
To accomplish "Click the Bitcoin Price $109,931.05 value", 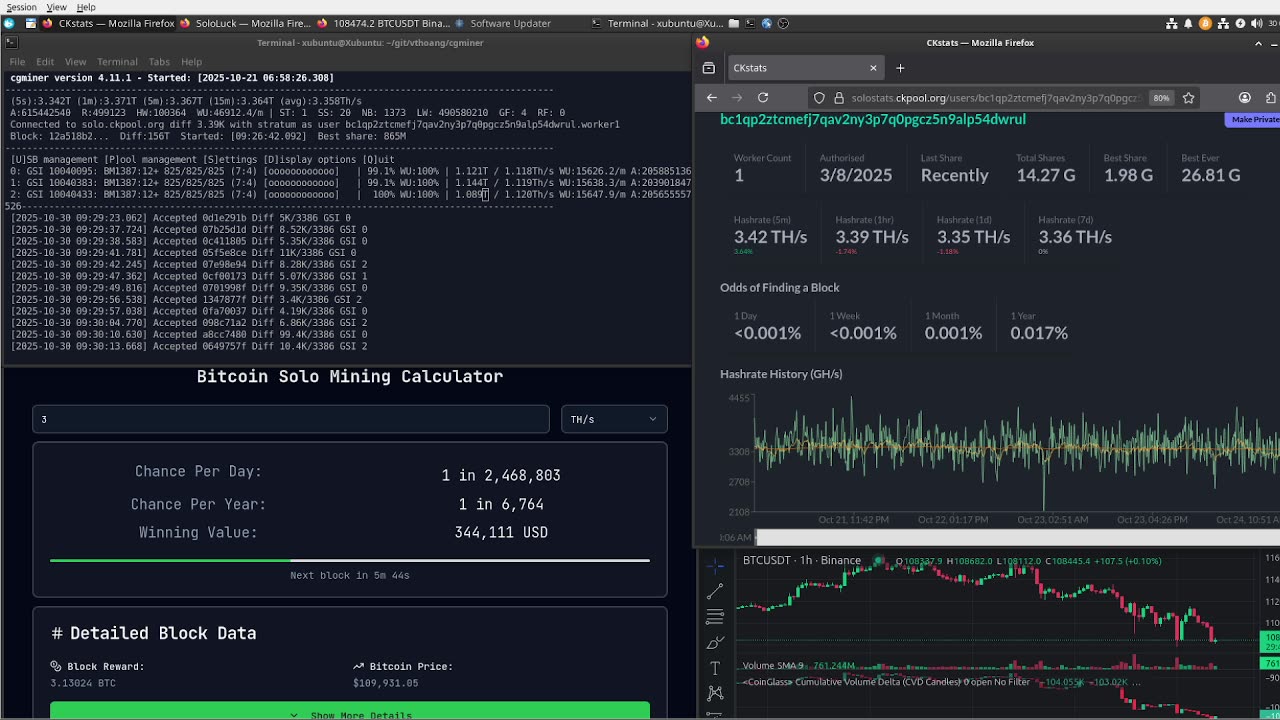I will 386,683.
